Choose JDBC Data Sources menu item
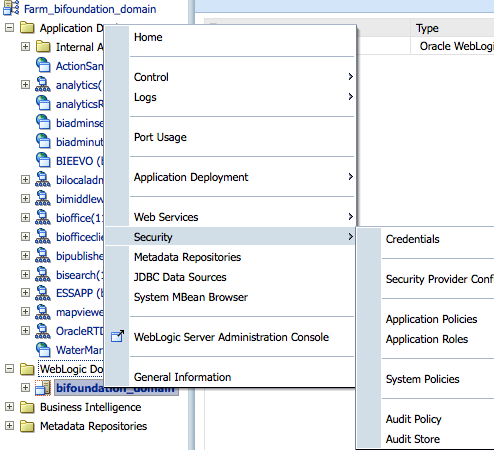The height and width of the screenshot is (450, 494). [230, 277]
